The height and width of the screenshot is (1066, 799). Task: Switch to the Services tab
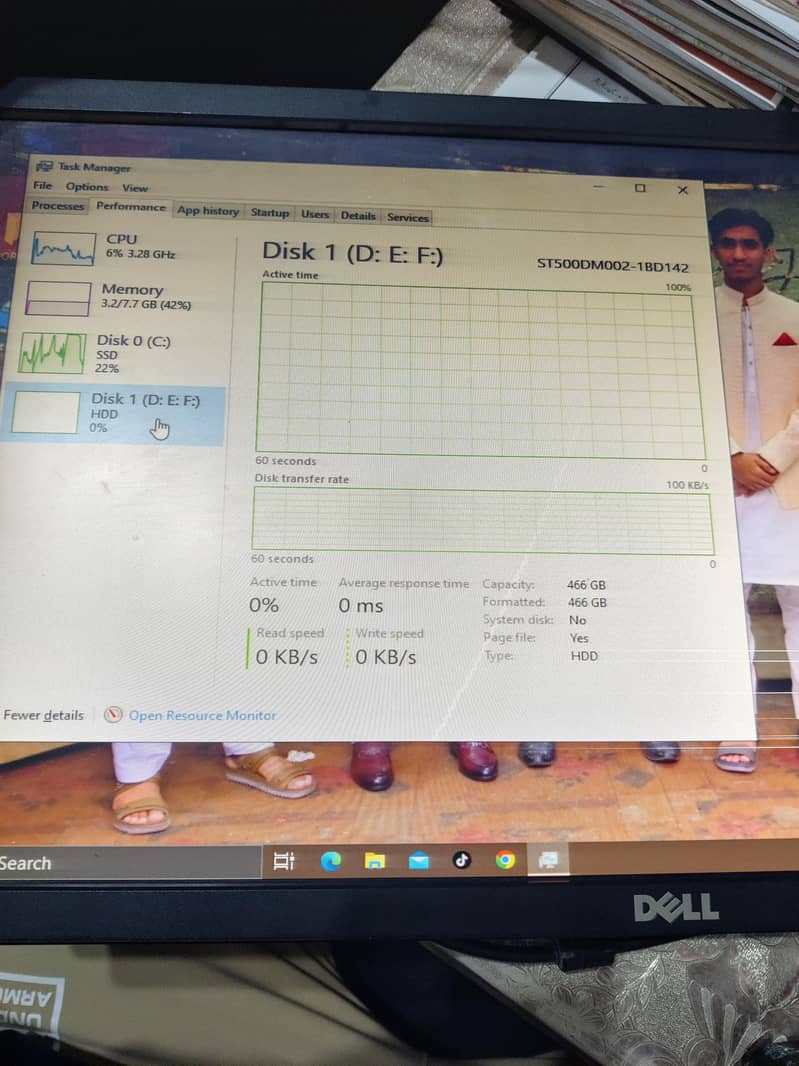click(408, 218)
